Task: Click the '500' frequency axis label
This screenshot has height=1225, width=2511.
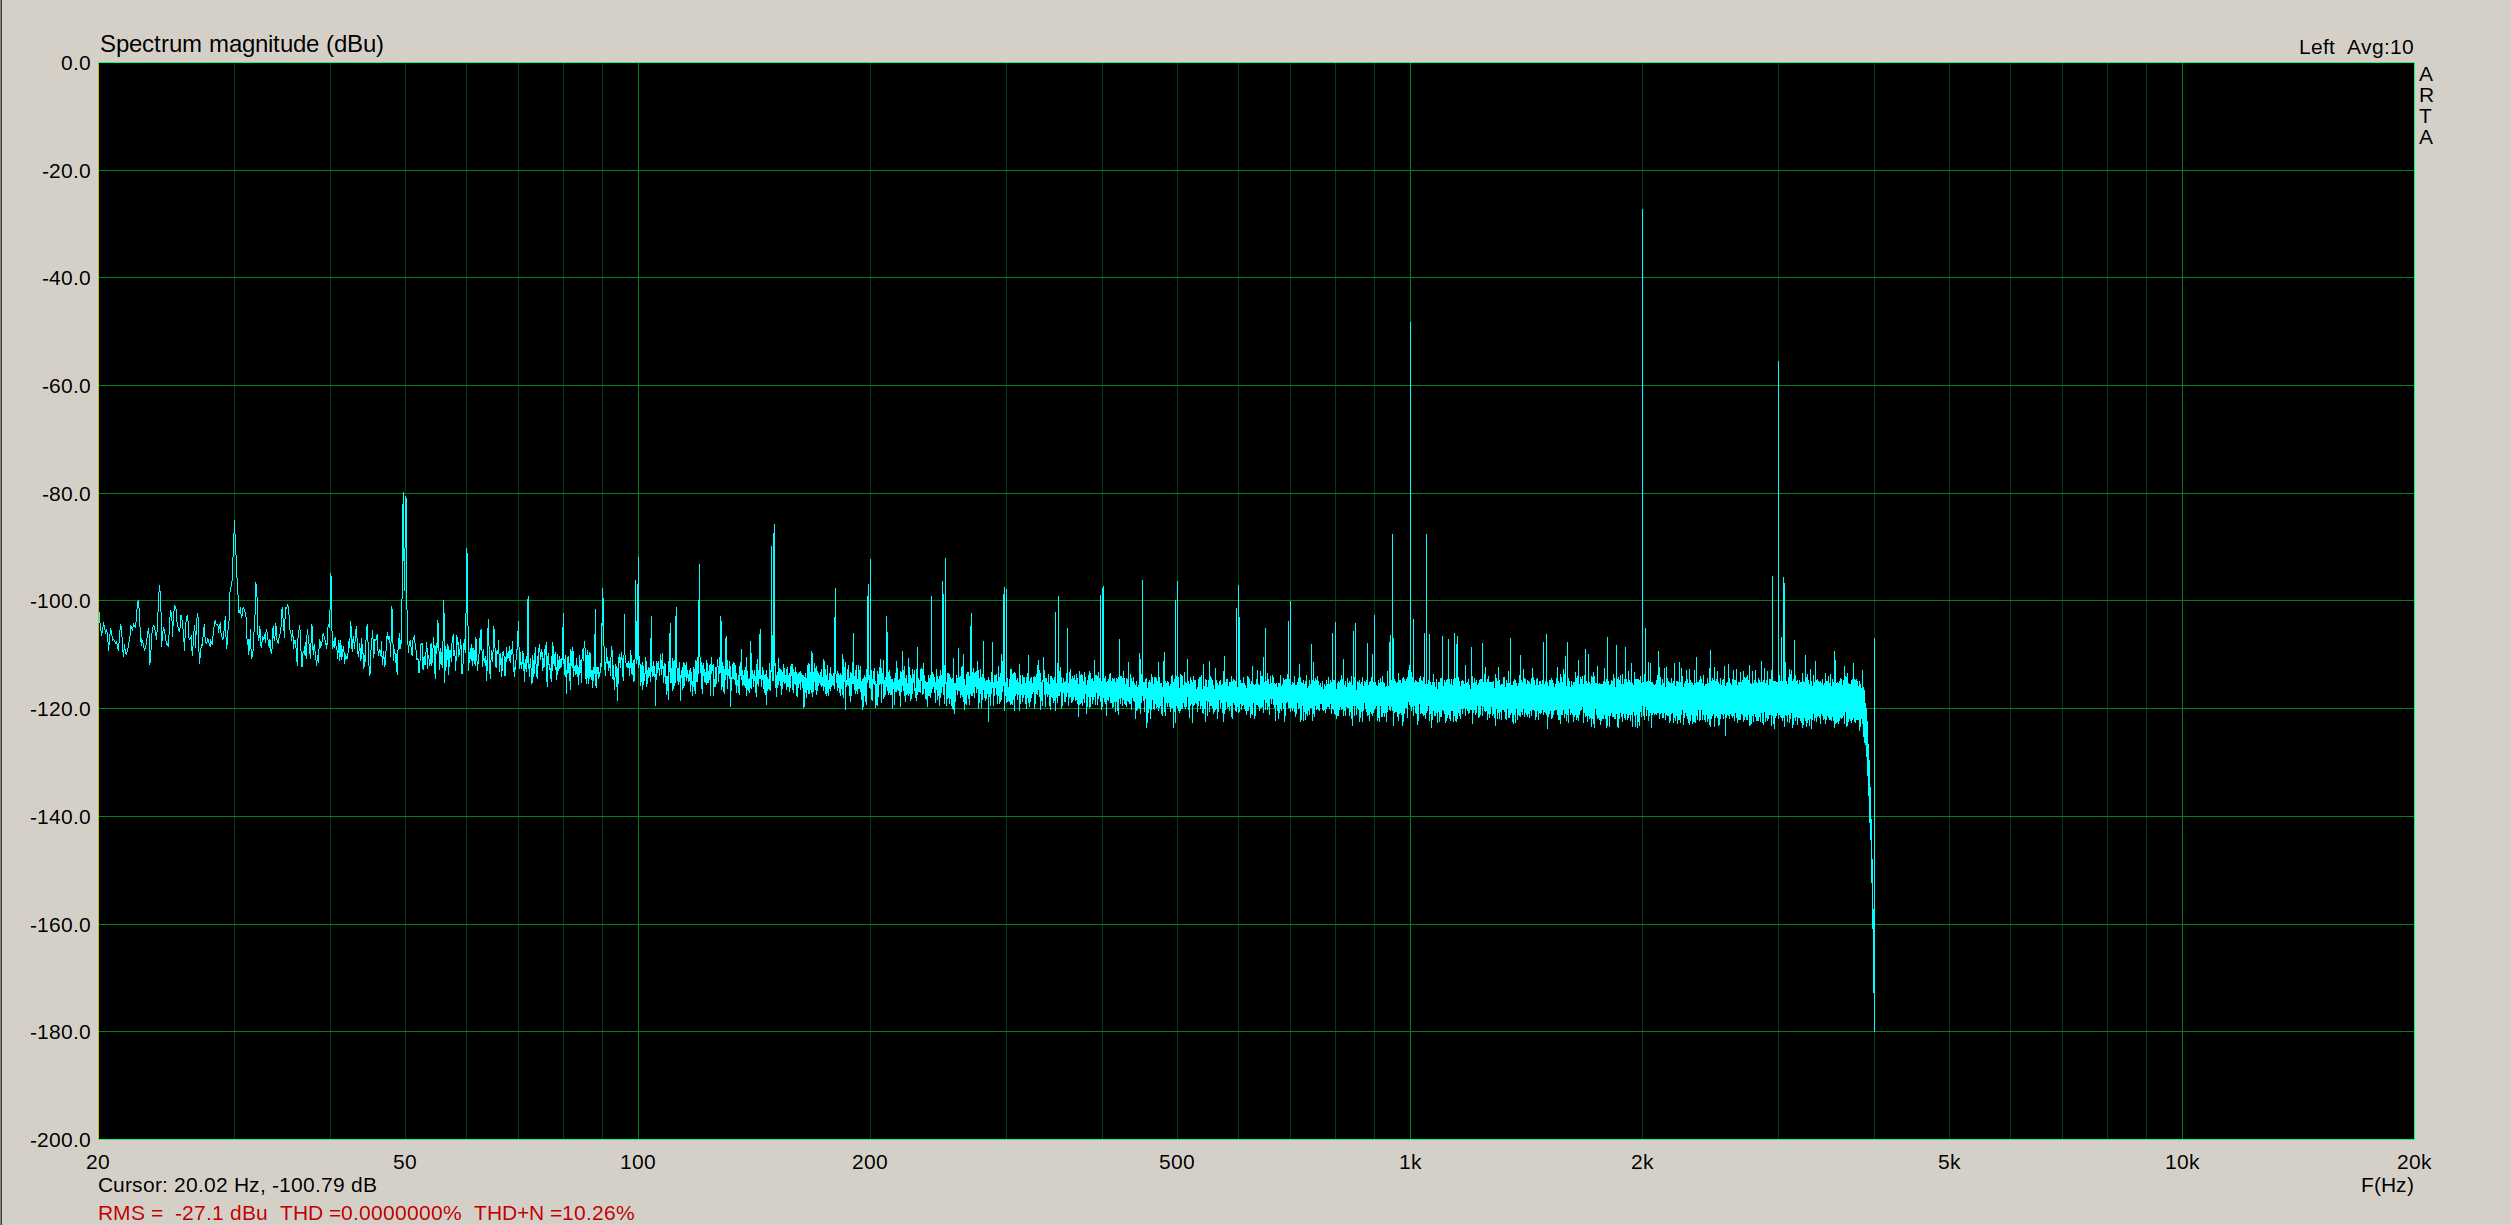Action: point(1177,1162)
